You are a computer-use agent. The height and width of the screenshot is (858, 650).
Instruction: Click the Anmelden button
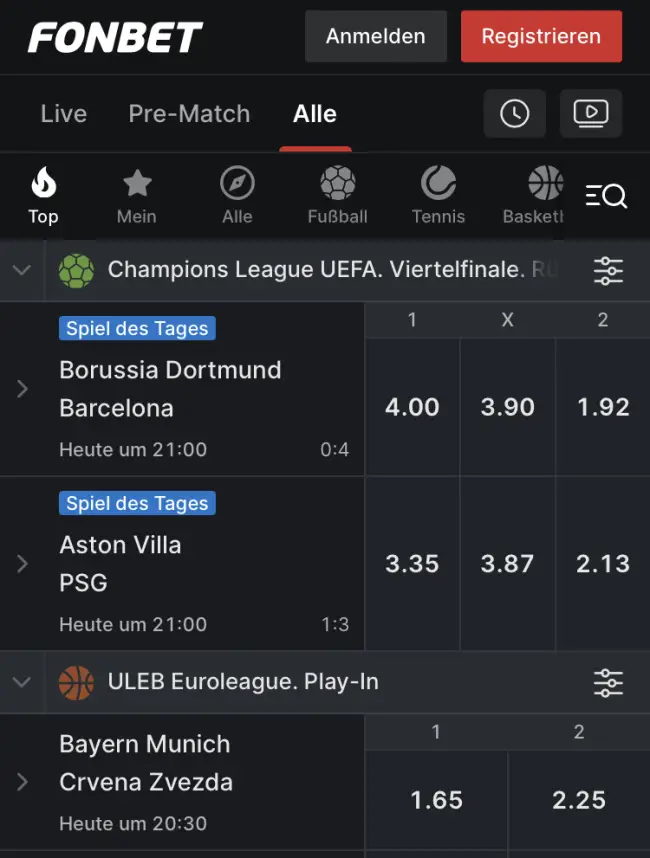[375, 37]
